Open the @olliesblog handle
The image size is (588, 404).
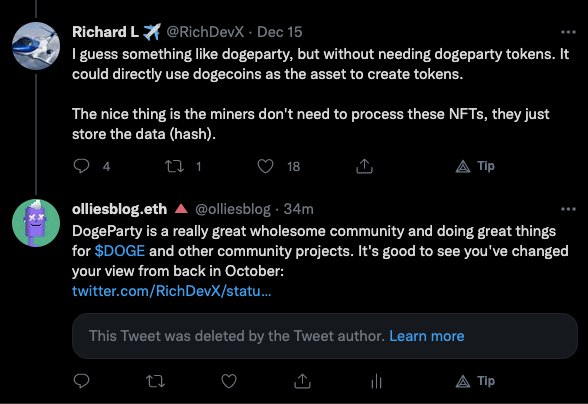pyautogui.click(x=232, y=209)
